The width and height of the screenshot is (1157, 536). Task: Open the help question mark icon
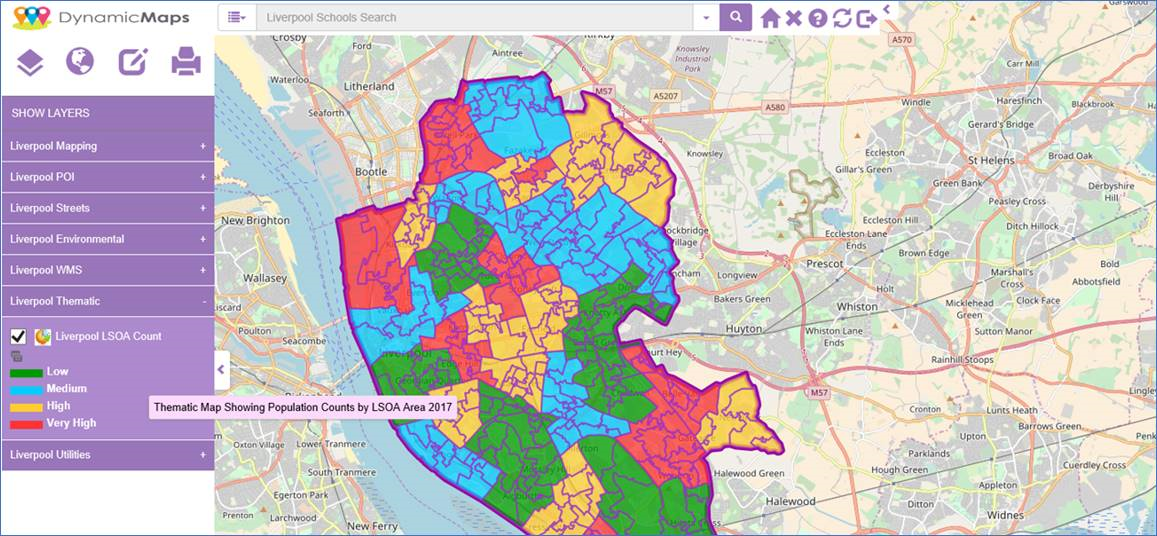point(818,18)
